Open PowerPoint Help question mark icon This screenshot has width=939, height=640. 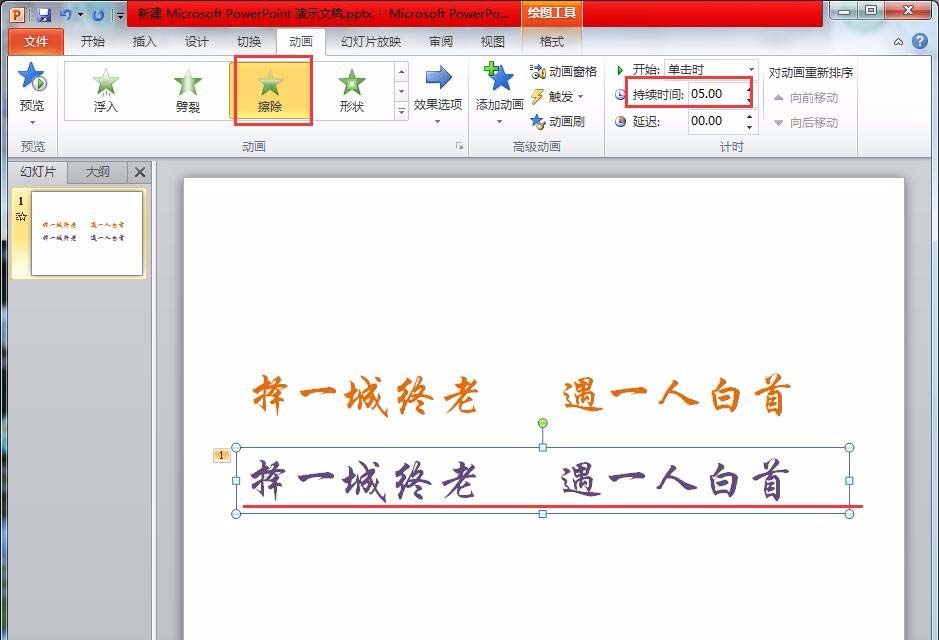(x=920, y=41)
